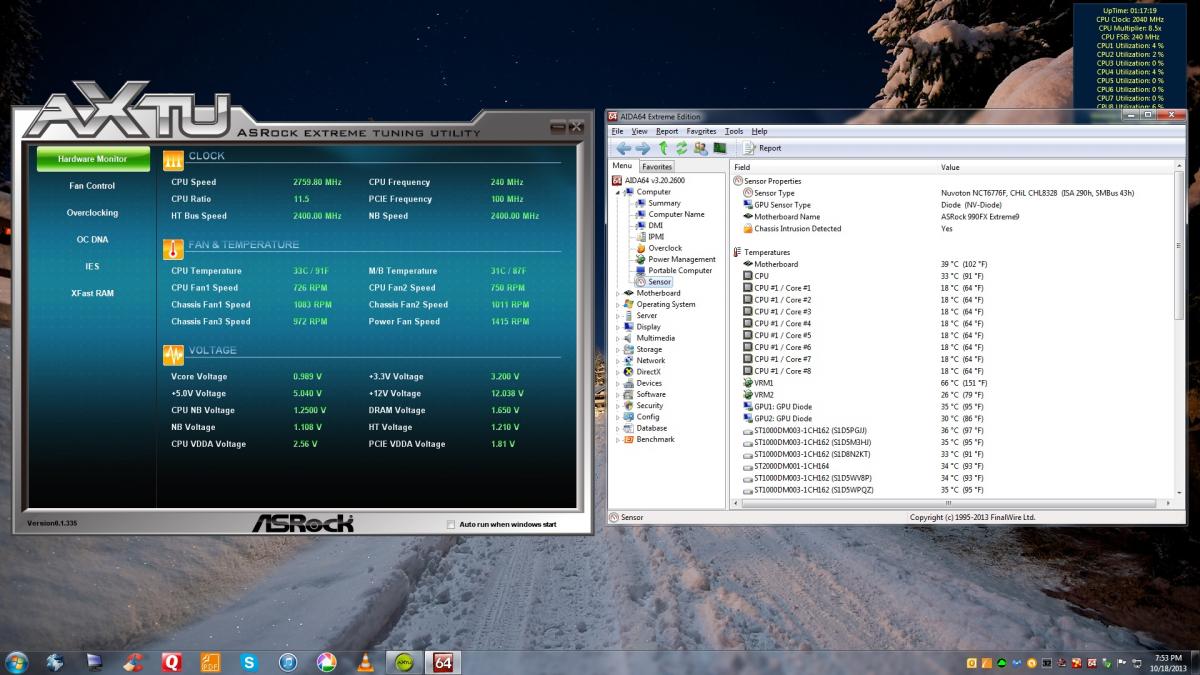Select Portable Computer in the AIDA64 tree
Screen dimensions: 1200x675
click(680, 270)
